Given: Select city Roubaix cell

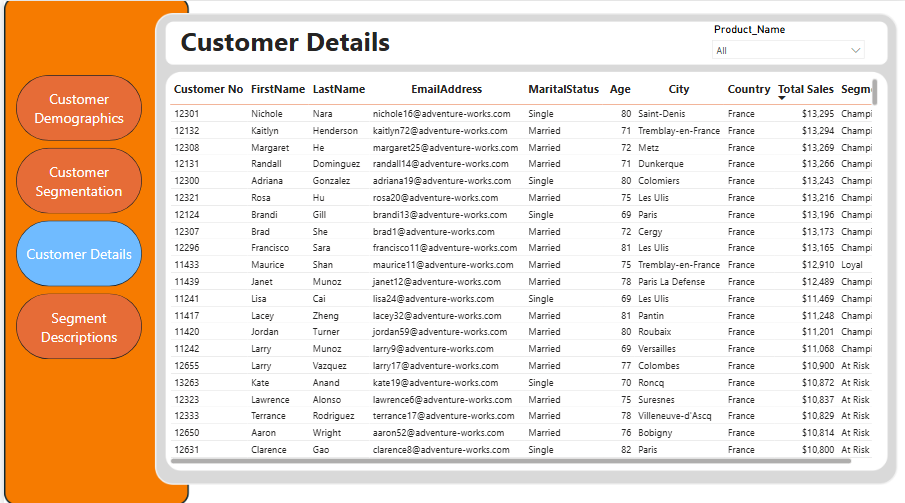Looking at the screenshot, I should coord(655,332).
